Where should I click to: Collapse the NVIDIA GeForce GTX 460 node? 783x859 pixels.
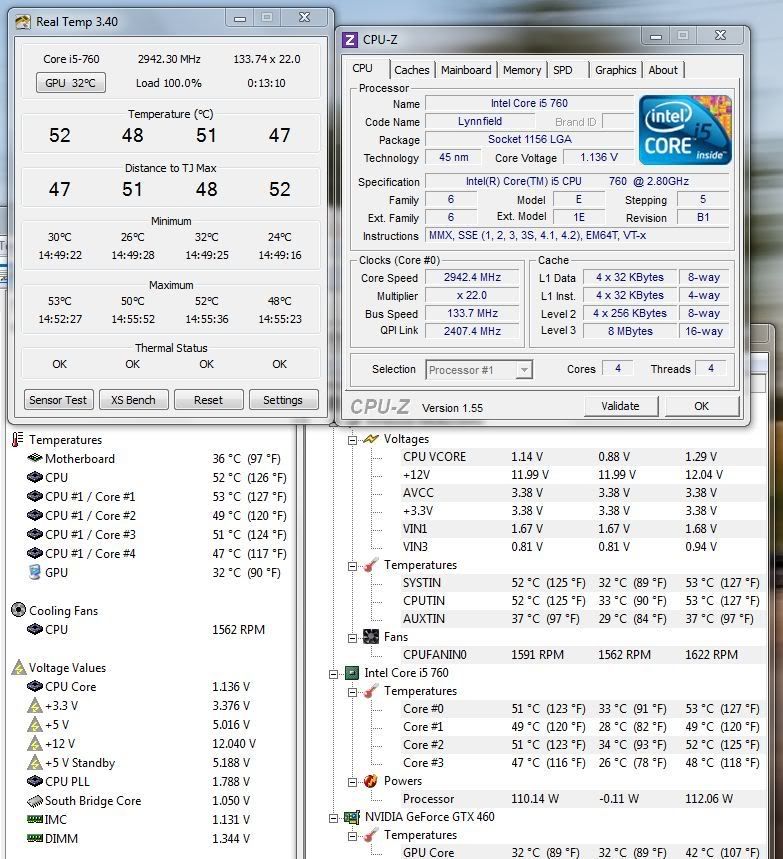(333, 818)
